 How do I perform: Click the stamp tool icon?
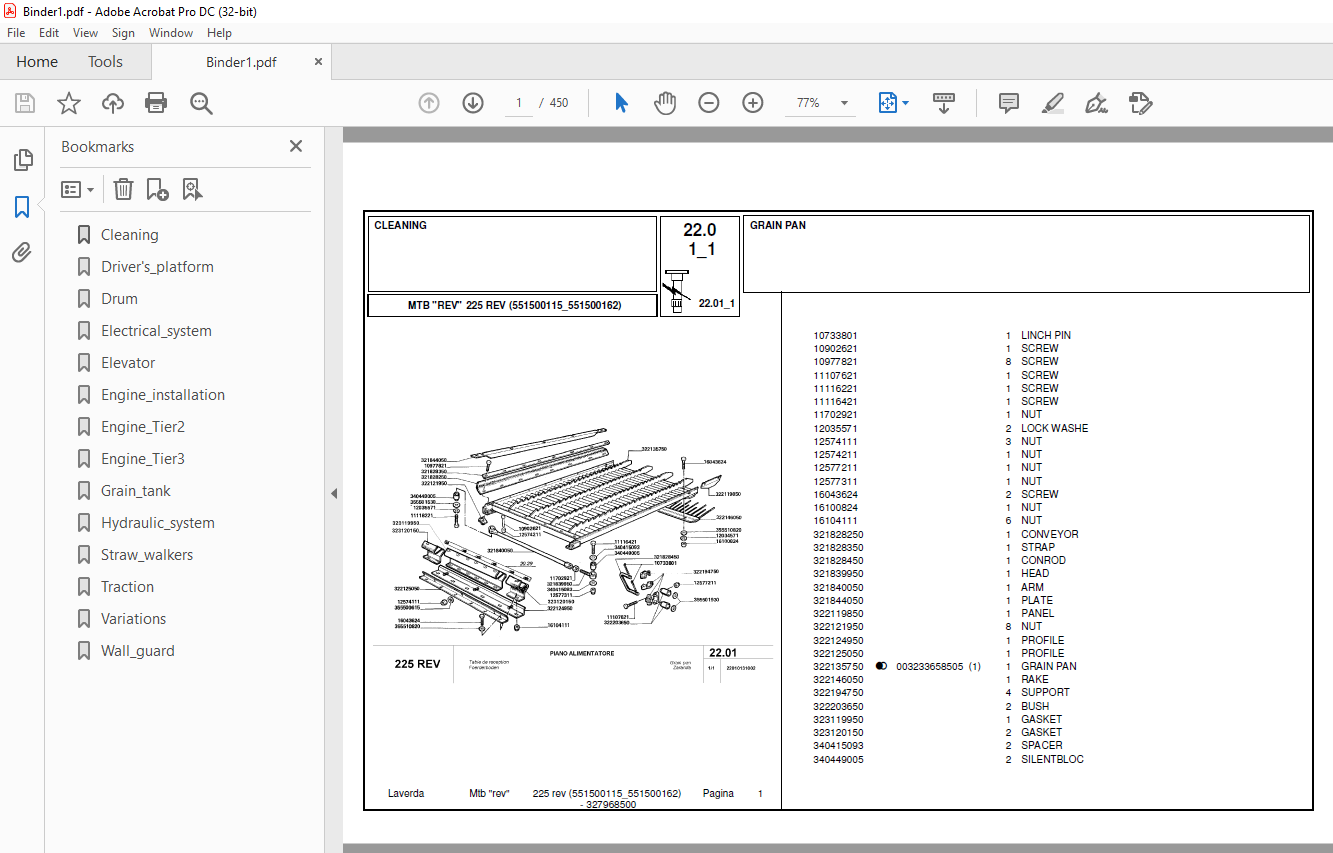(1141, 103)
